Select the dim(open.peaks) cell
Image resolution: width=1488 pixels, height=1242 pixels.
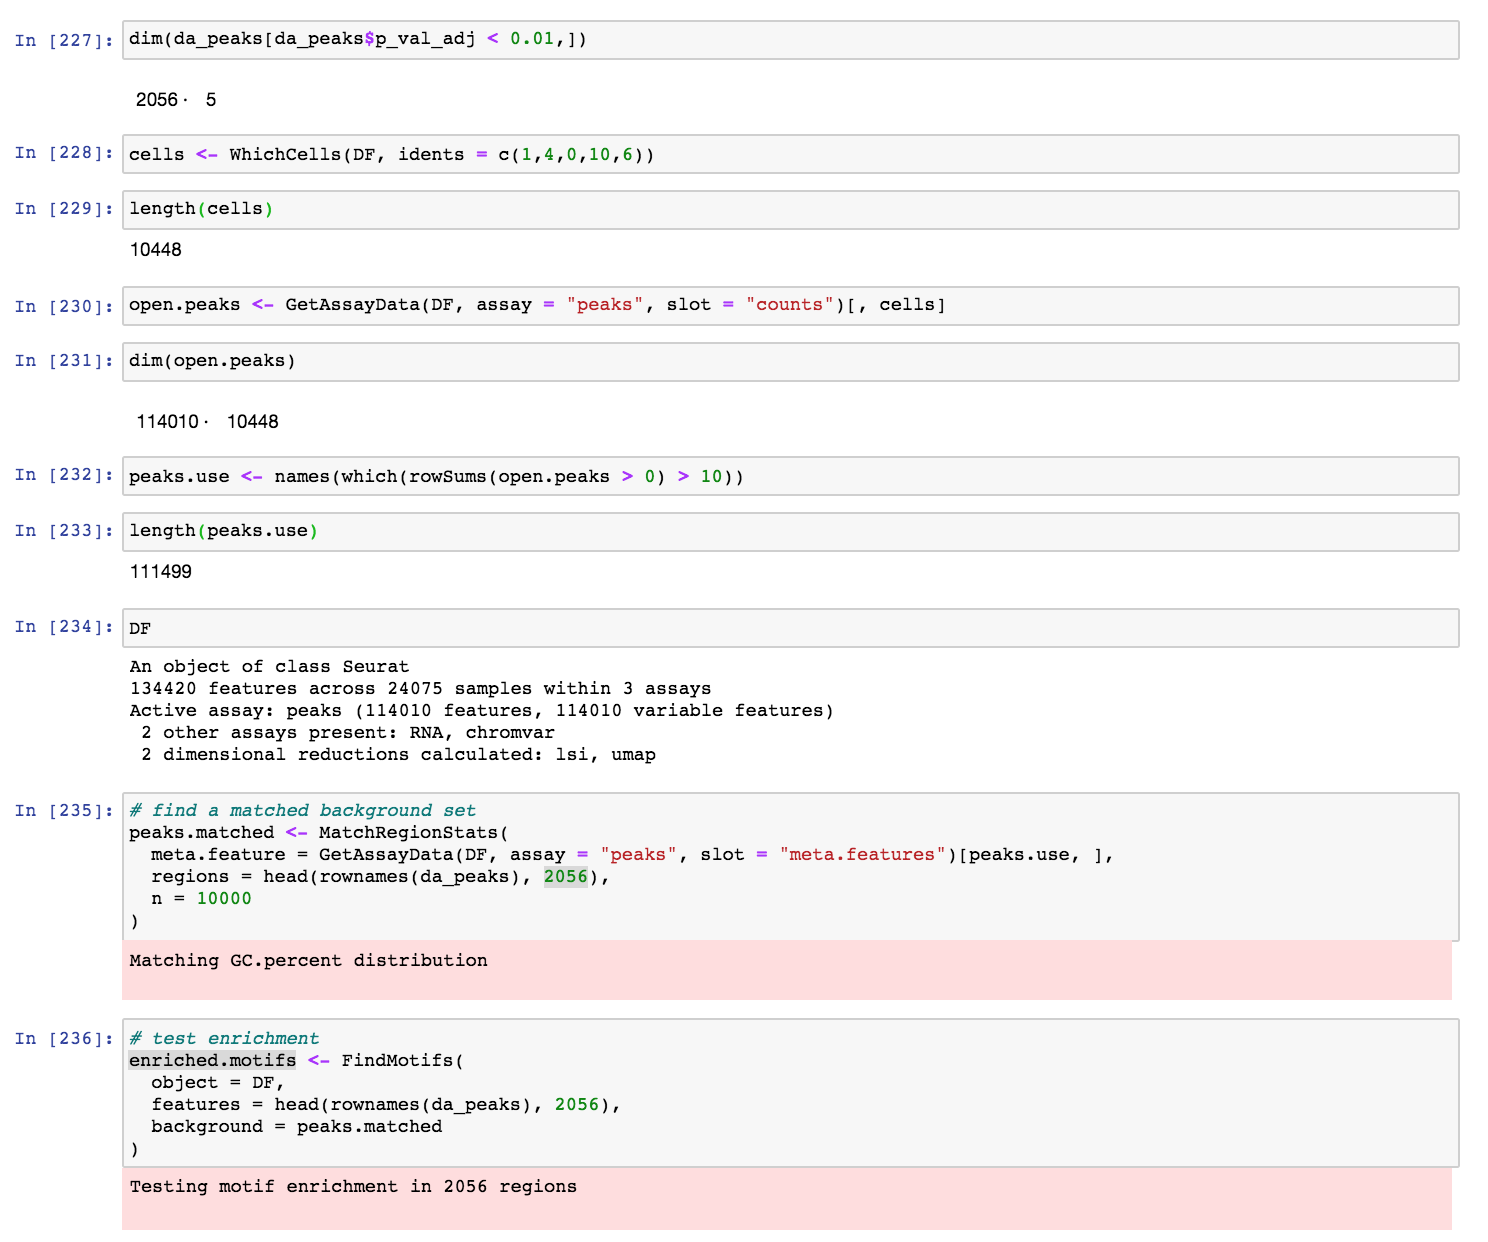pos(210,360)
